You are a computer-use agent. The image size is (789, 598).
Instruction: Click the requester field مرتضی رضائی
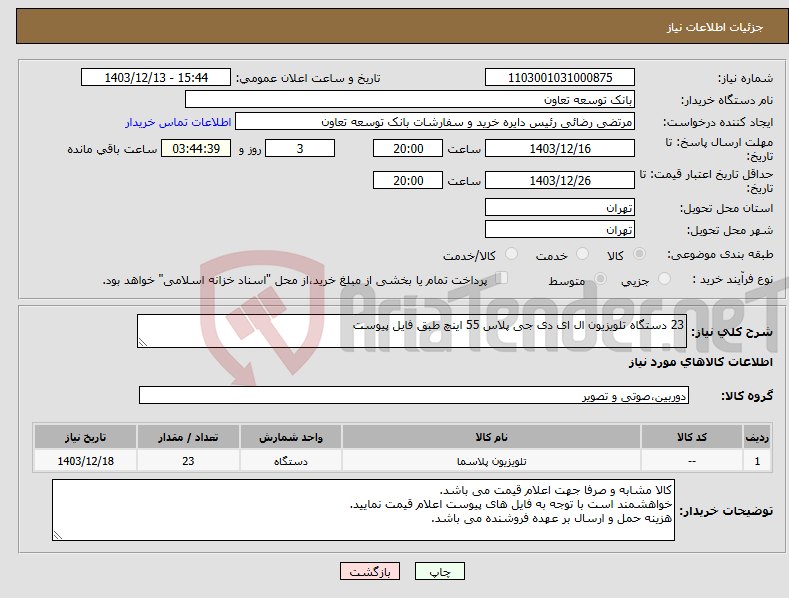435,122
